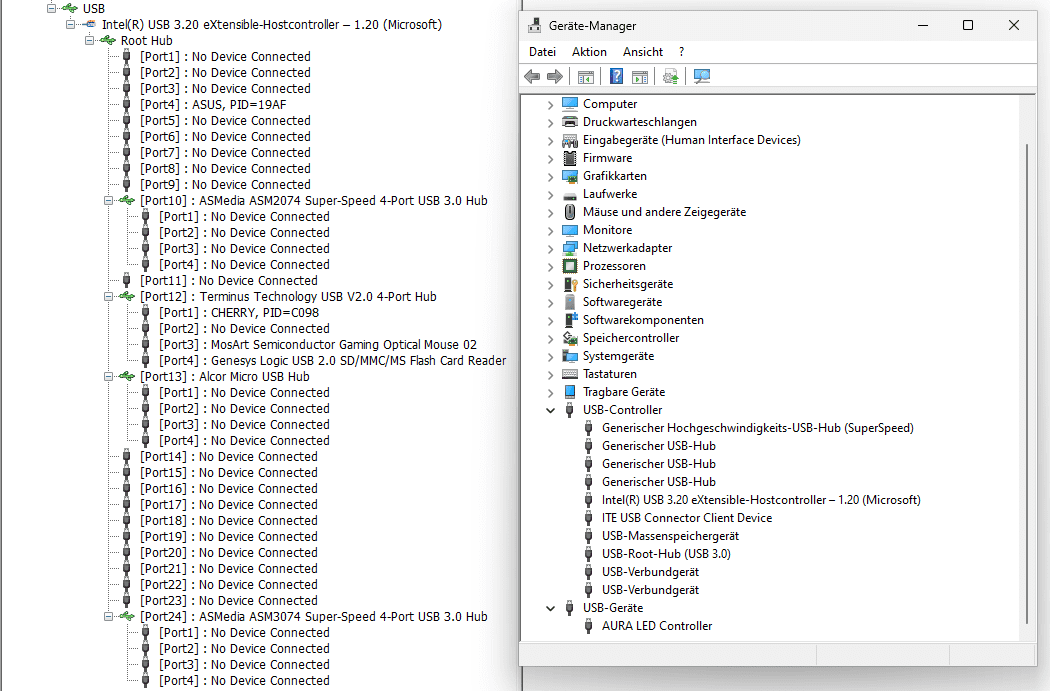
Task: Click the Speichercontroller icon
Action: tap(570, 338)
